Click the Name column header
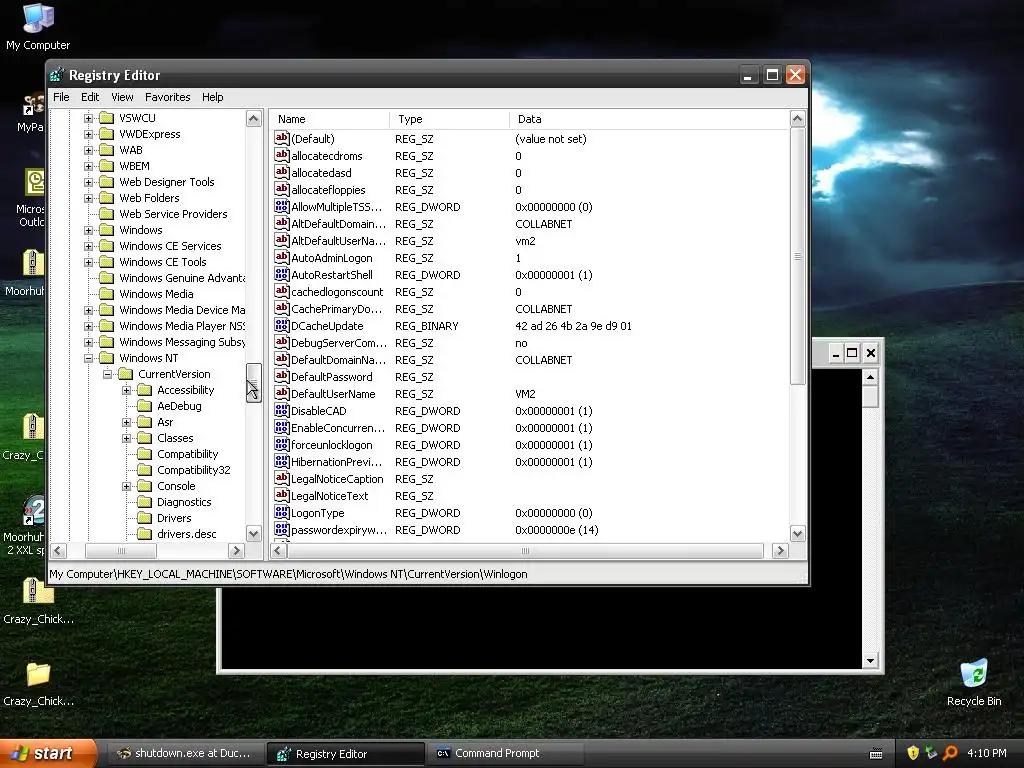This screenshot has height=768, width=1024. tap(330, 119)
